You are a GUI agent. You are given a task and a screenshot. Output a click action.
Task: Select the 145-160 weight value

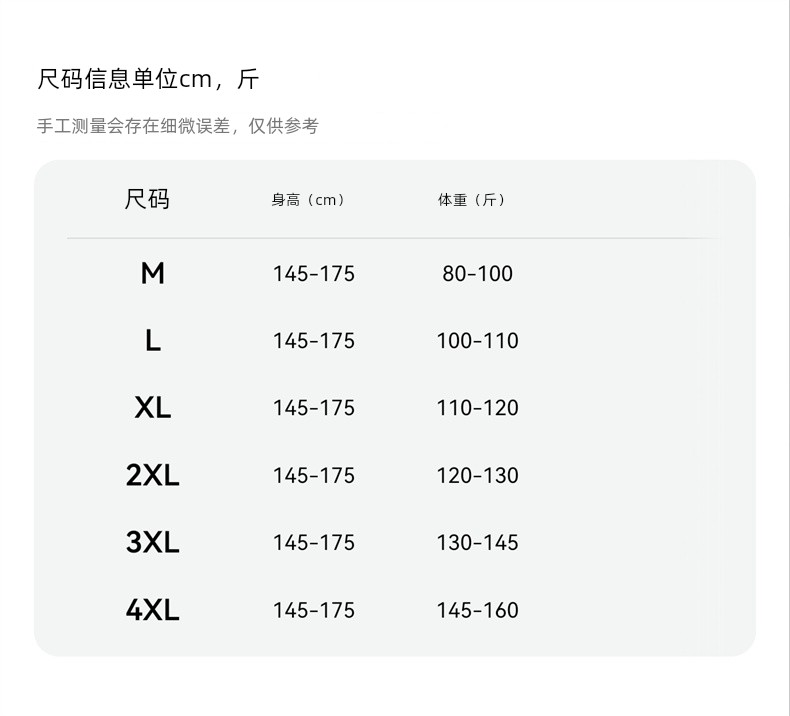[x=477, y=610]
